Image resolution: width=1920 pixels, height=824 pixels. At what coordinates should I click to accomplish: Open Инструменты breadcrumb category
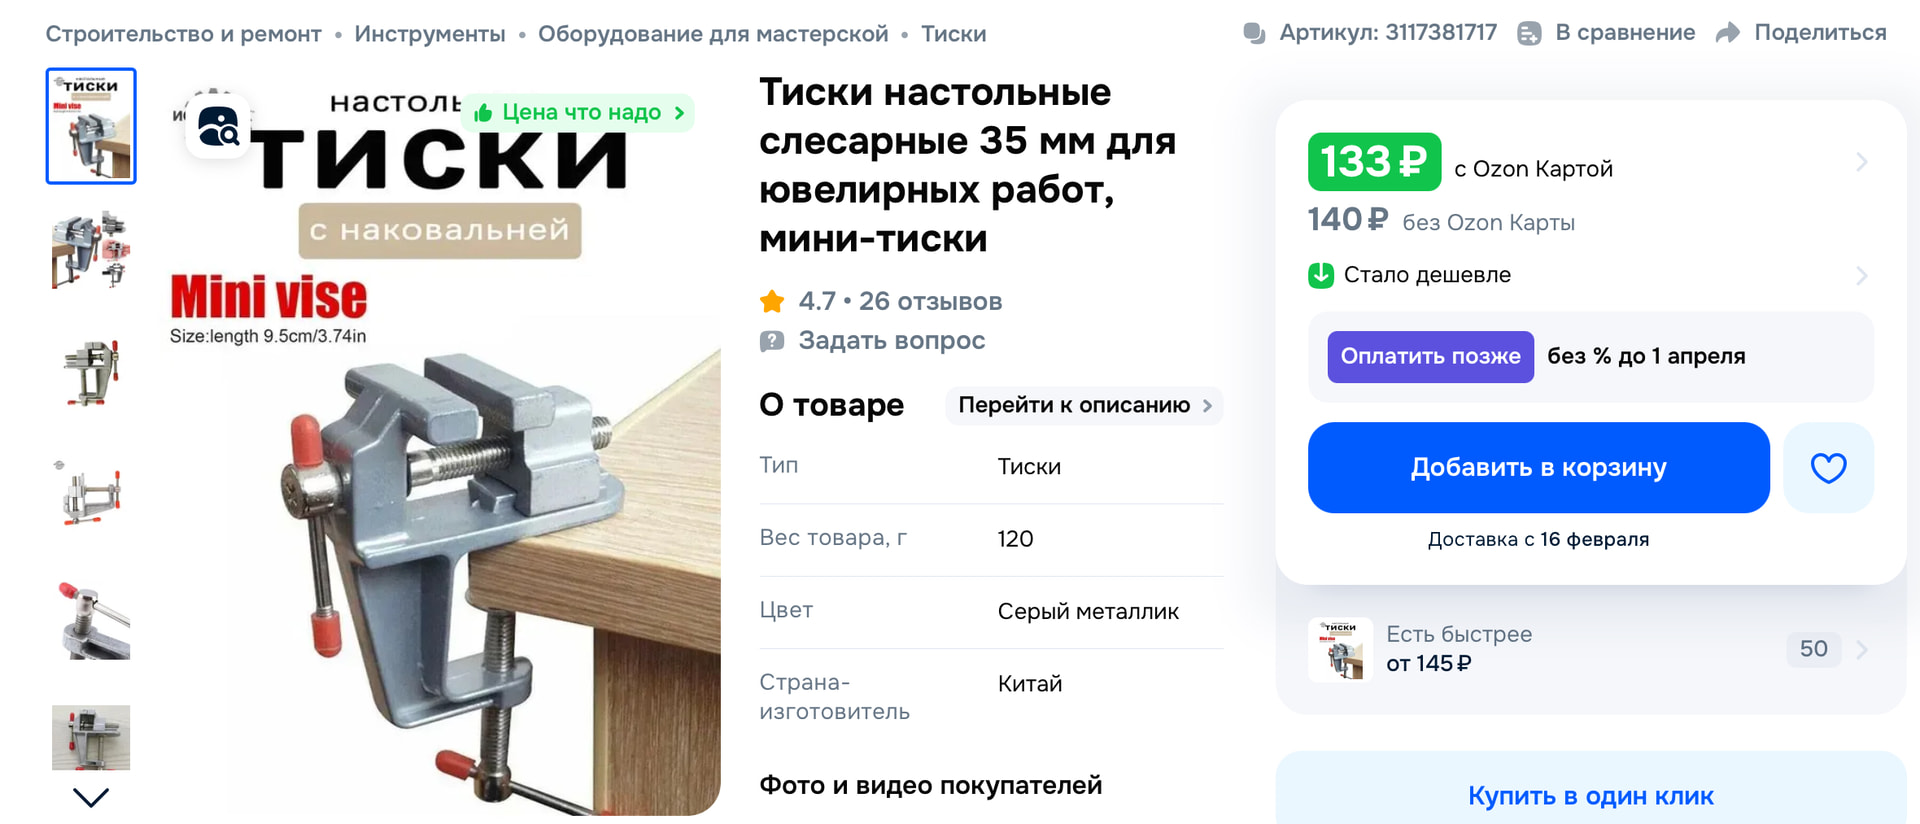pyautogui.click(x=430, y=34)
